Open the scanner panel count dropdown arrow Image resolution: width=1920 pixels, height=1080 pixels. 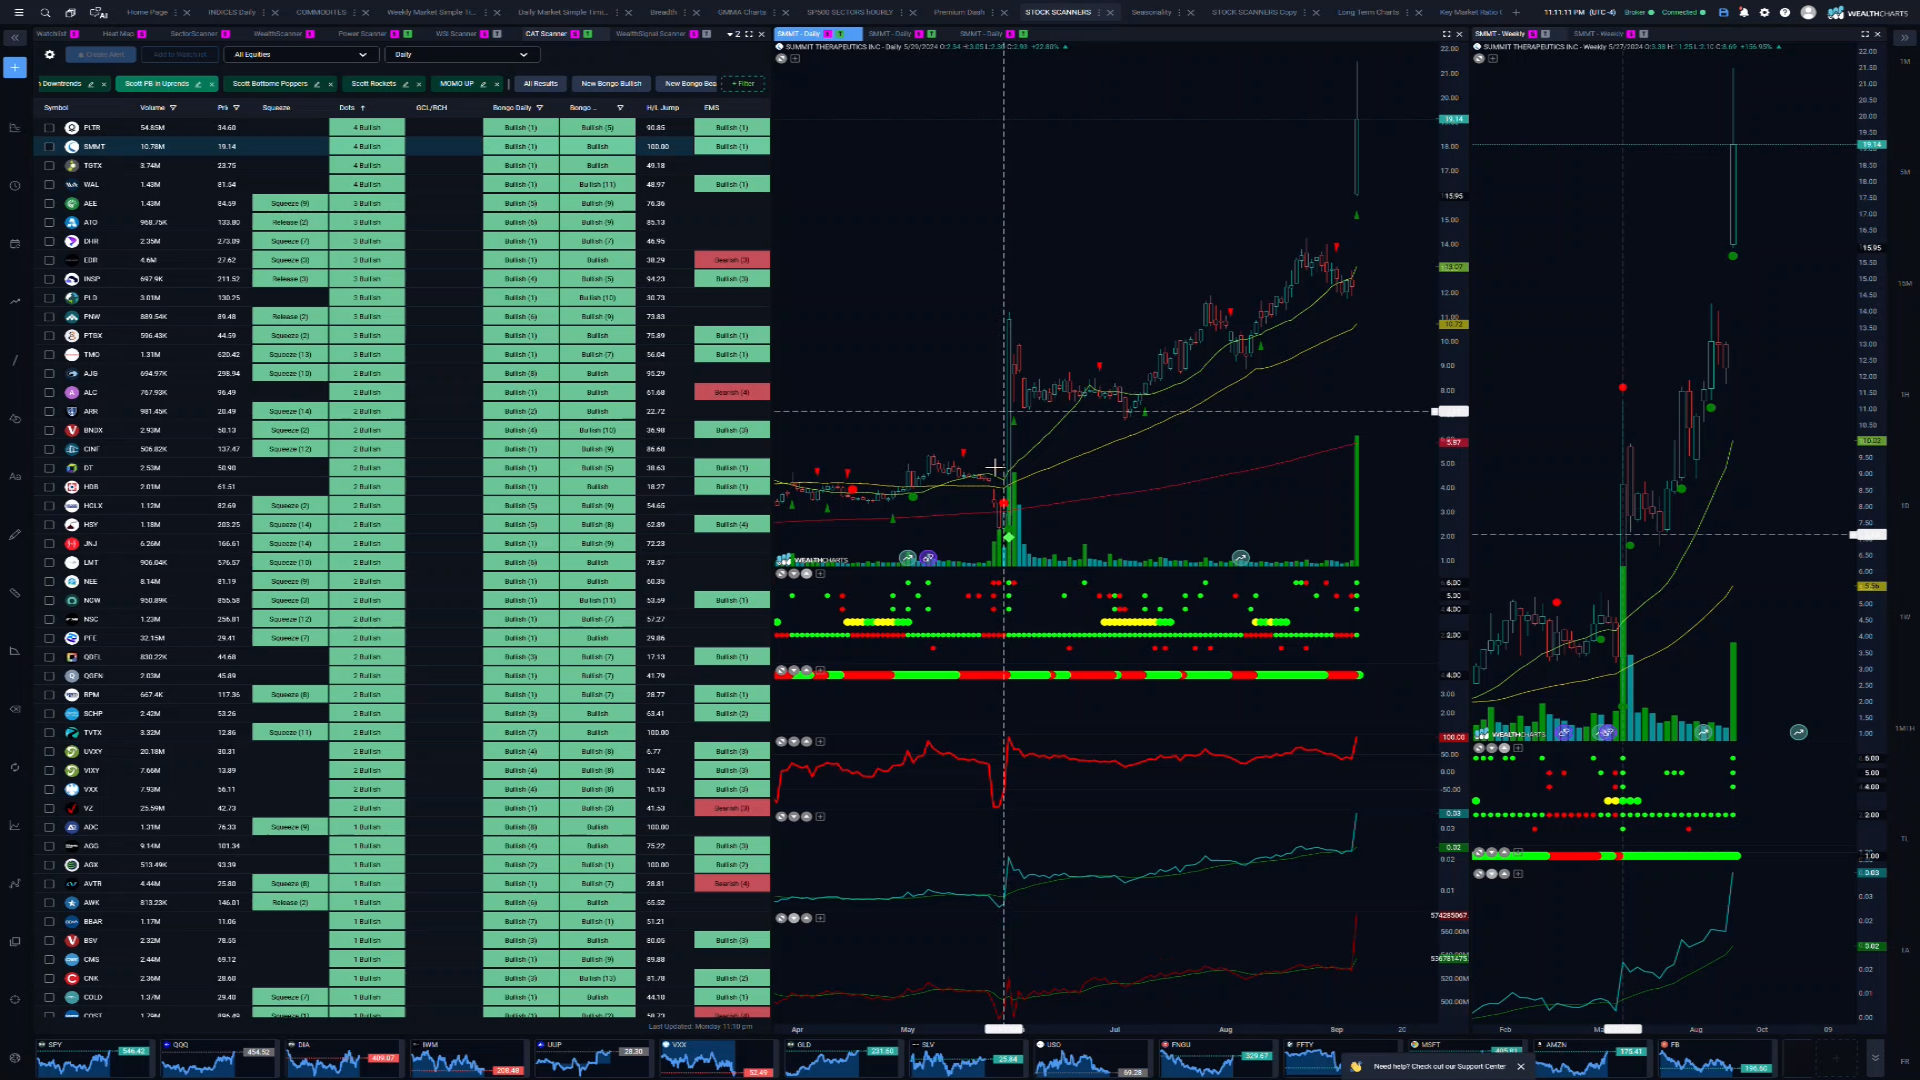(x=729, y=34)
